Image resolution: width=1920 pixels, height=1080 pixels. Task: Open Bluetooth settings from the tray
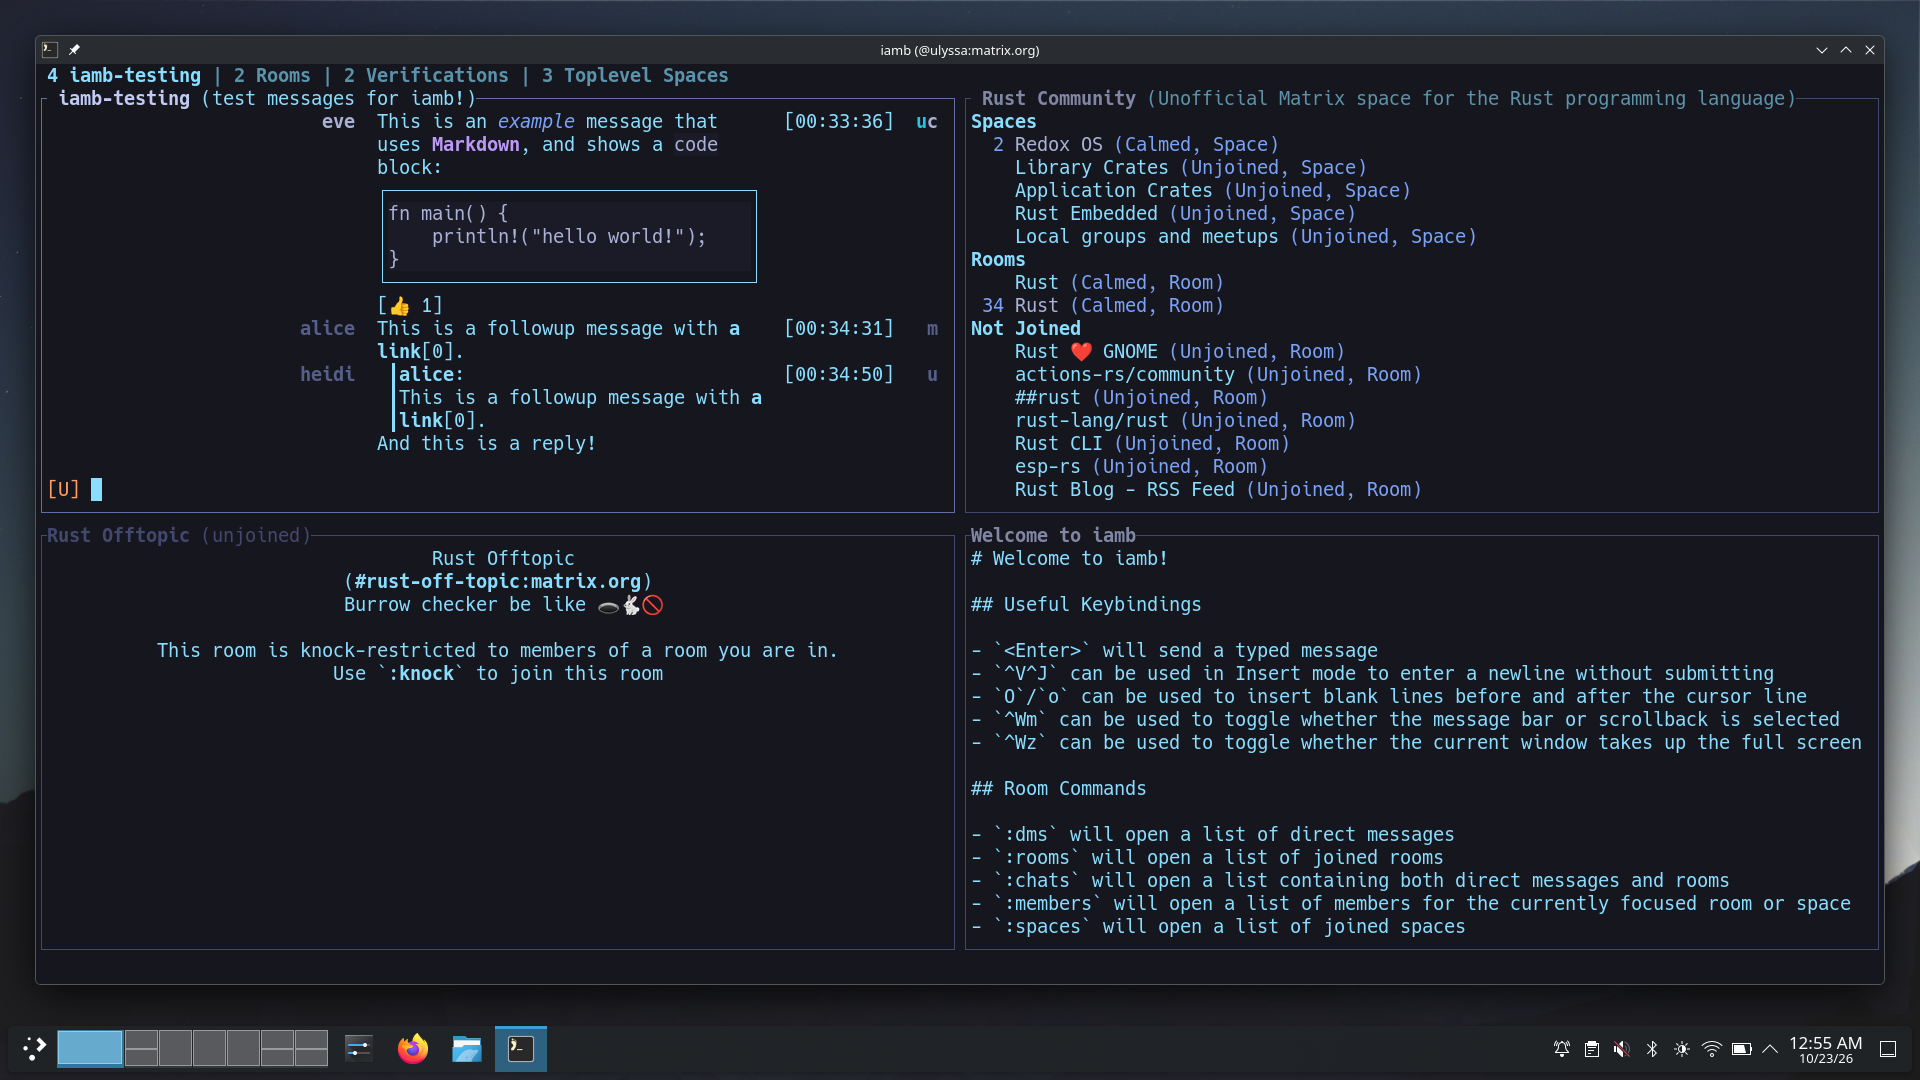click(x=1652, y=1049)
